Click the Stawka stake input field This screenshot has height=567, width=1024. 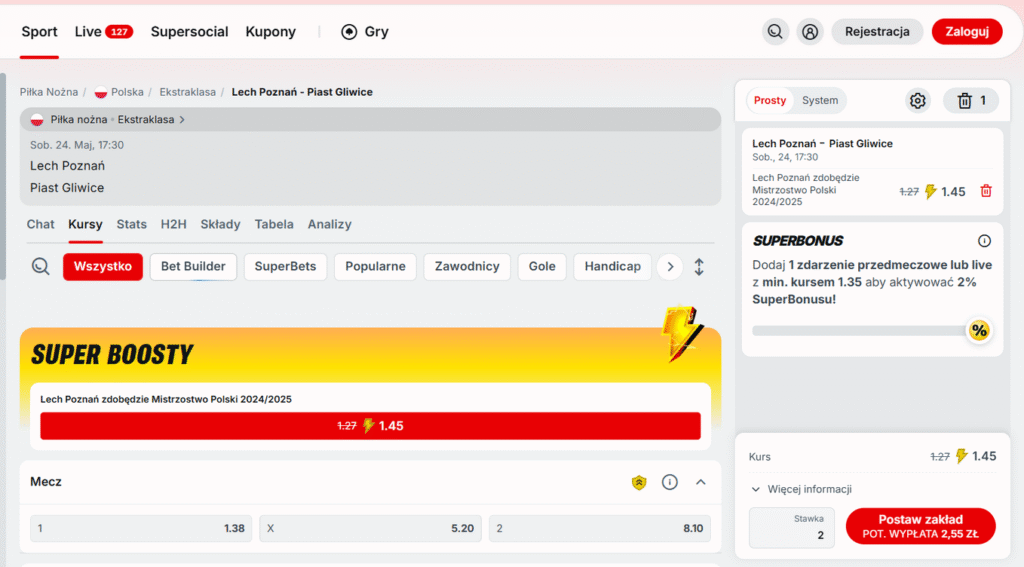click(x=792, y=528)
